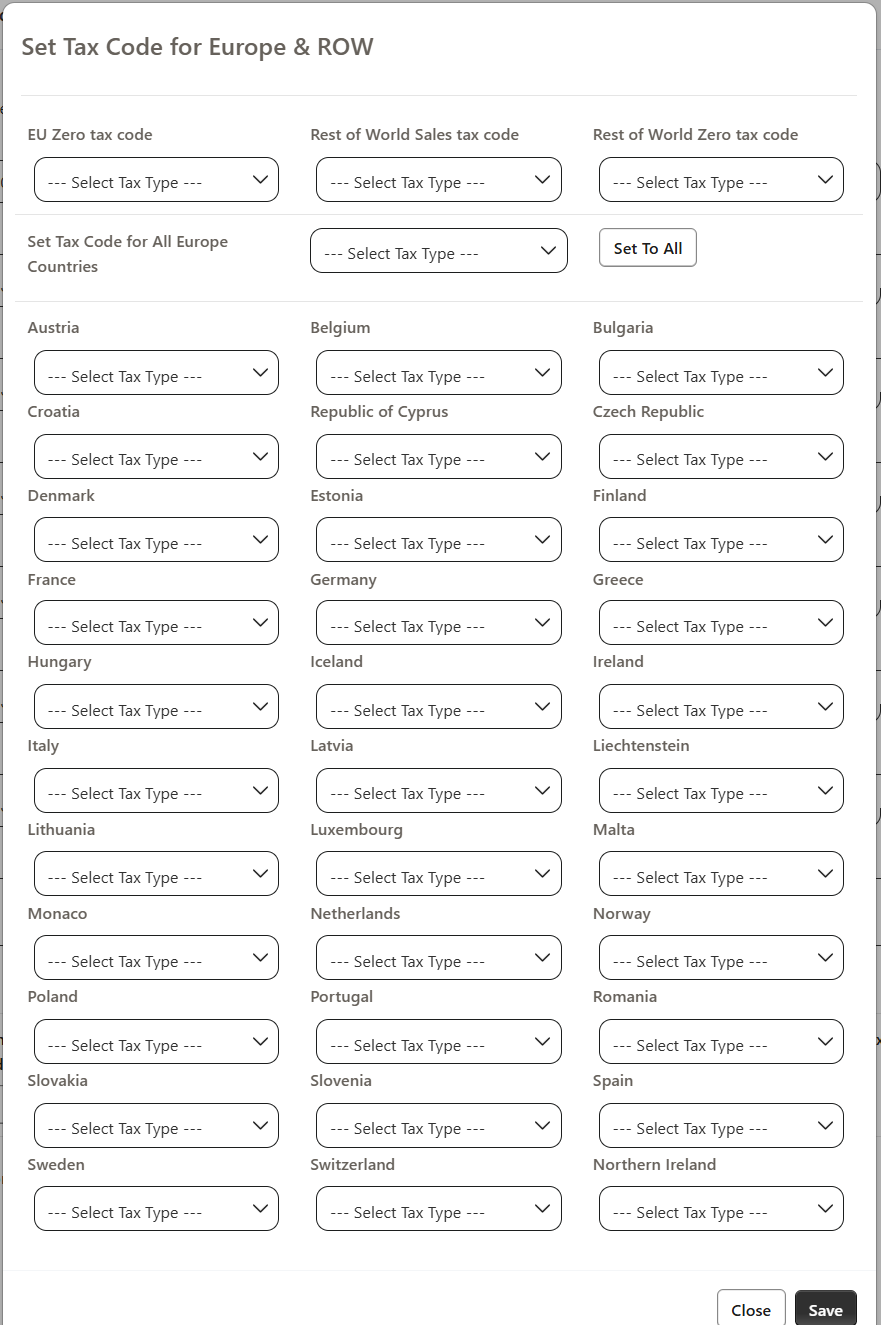Expand Rest of World Sales tax code dropdown

pos(438,181)
